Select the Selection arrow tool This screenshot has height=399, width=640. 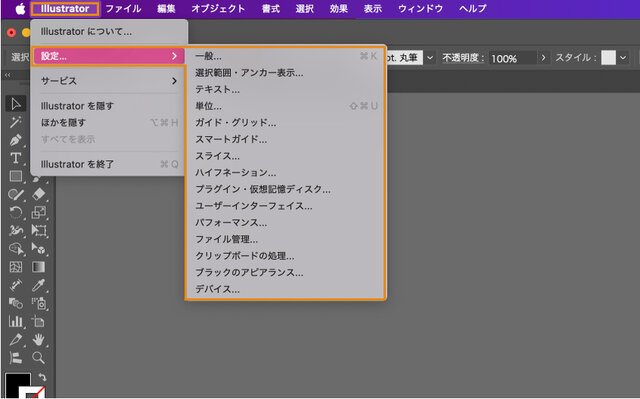point(16,104)
